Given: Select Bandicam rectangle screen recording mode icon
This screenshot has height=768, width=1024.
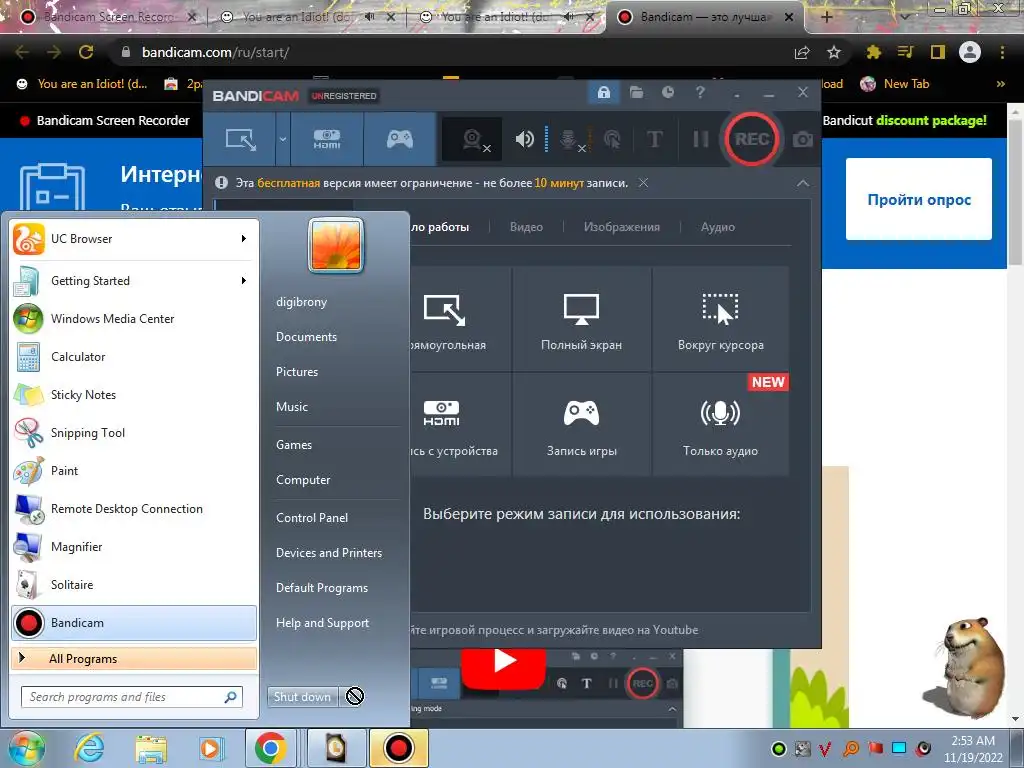Looking at the screenshot, I should [240, 139].
